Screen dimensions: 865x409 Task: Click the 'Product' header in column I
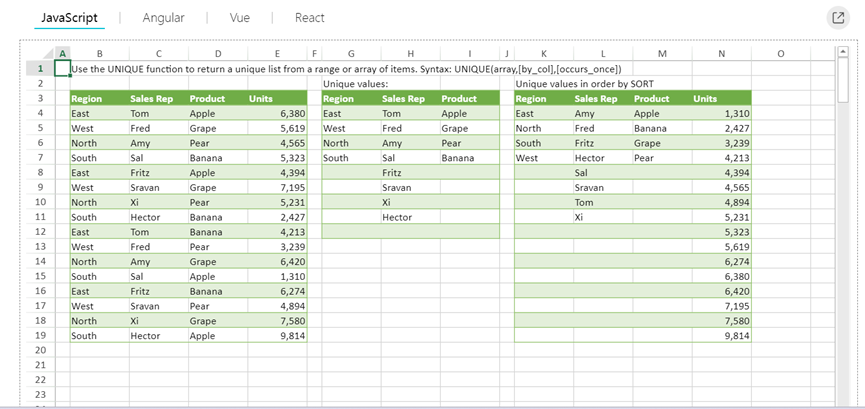470,99
